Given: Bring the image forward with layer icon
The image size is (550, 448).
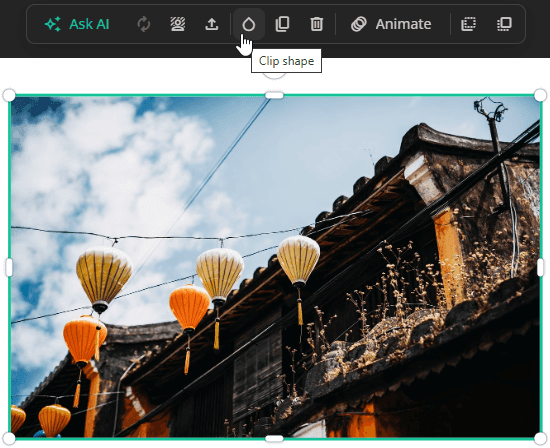Looking at the screenshot, I should [x=504, y=24].
